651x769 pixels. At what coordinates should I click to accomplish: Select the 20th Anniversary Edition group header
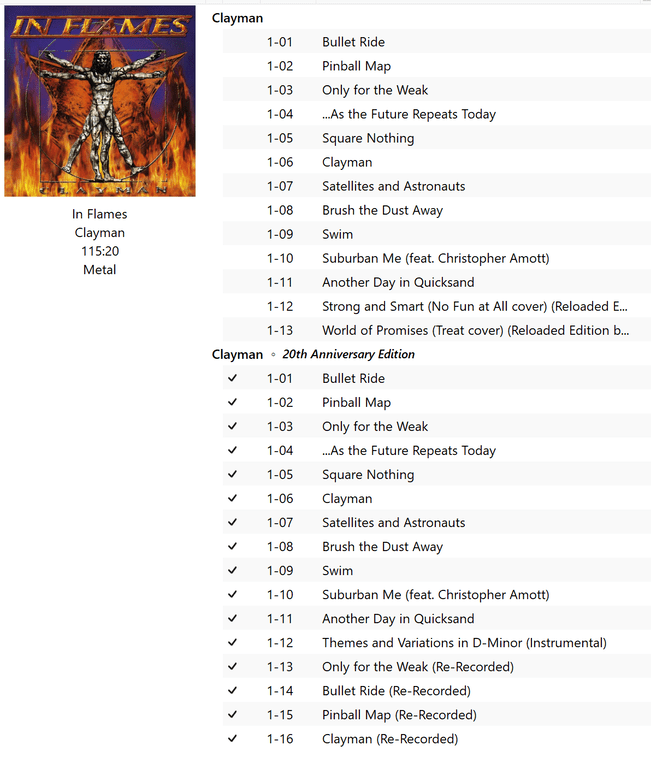(348, 354)
